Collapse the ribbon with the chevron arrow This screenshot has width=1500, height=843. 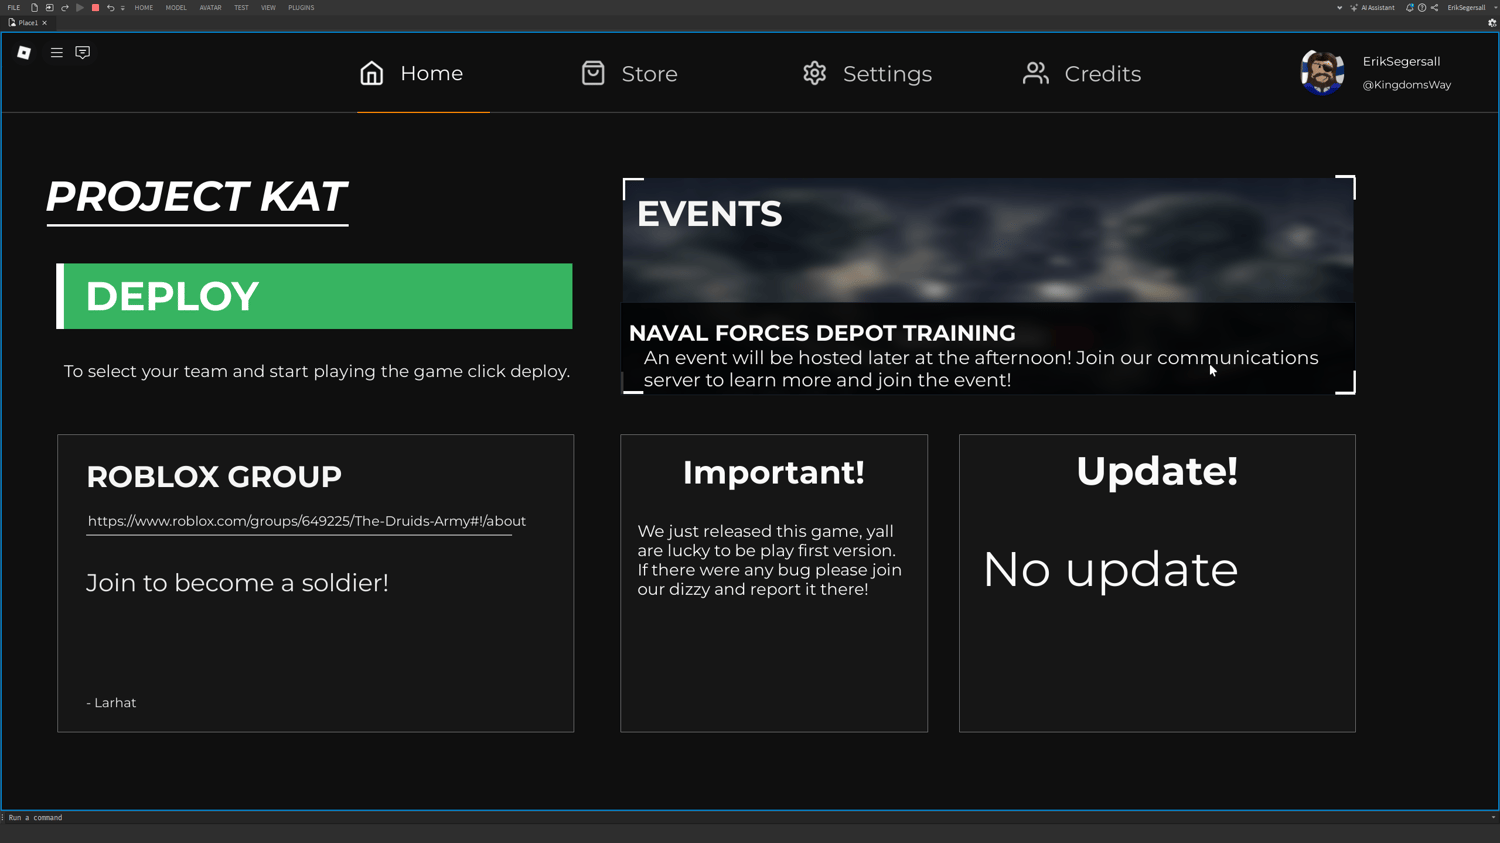pyautogui.click(x=1339, y=8)
